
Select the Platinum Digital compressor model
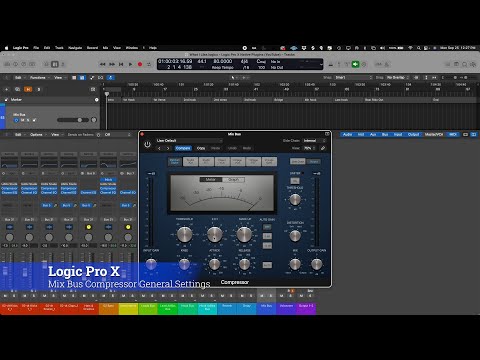click(175, 162)
